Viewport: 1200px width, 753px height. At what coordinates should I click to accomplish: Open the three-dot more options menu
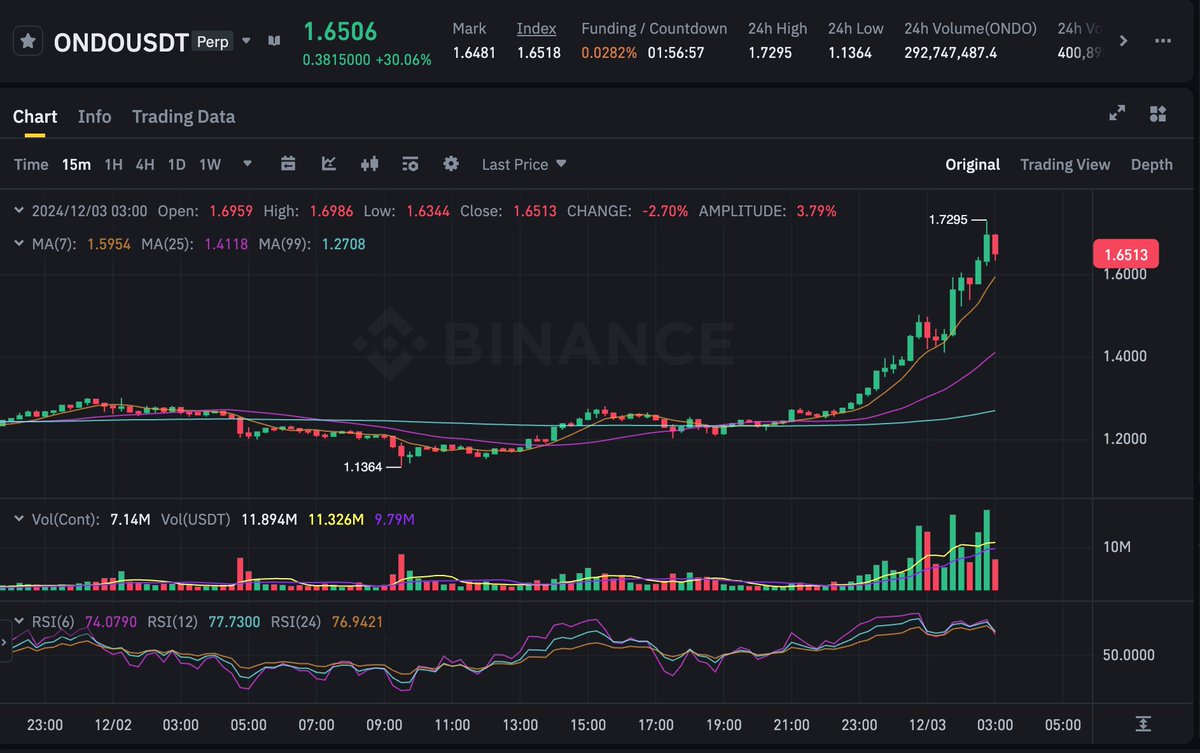(1162, 41)
